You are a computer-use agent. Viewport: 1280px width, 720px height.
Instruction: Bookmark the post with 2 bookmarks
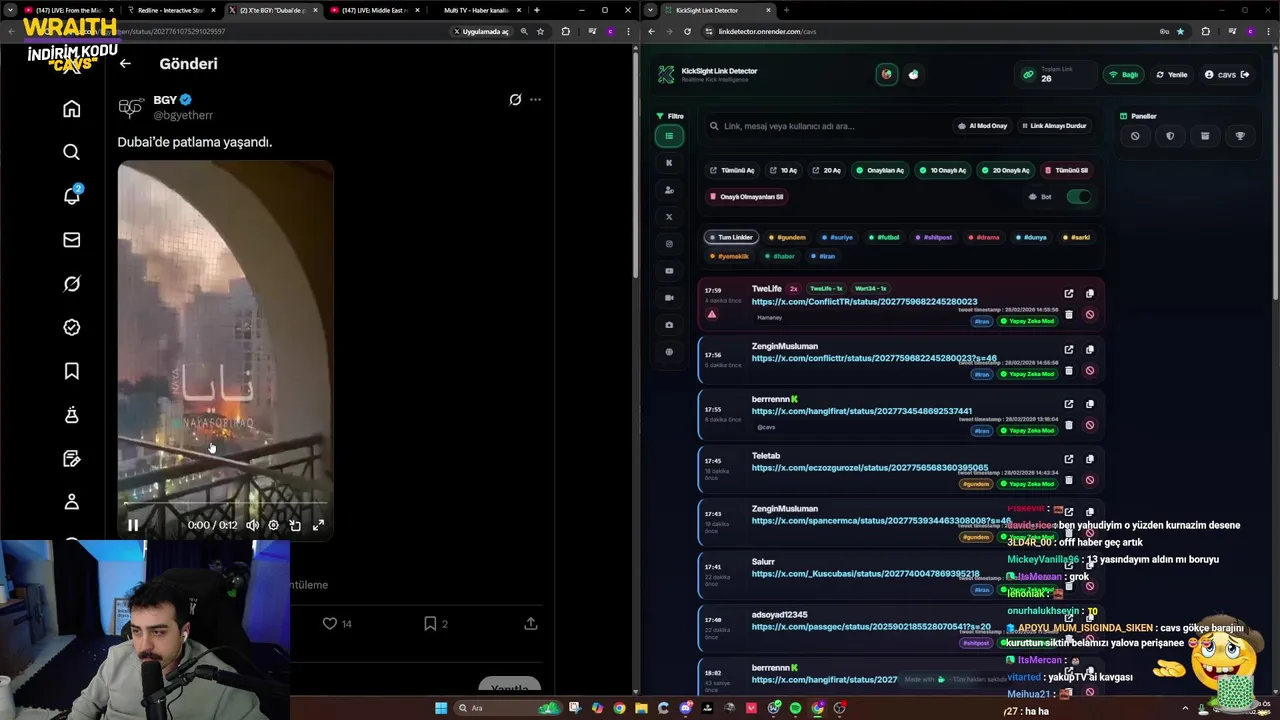coord(436,624)
